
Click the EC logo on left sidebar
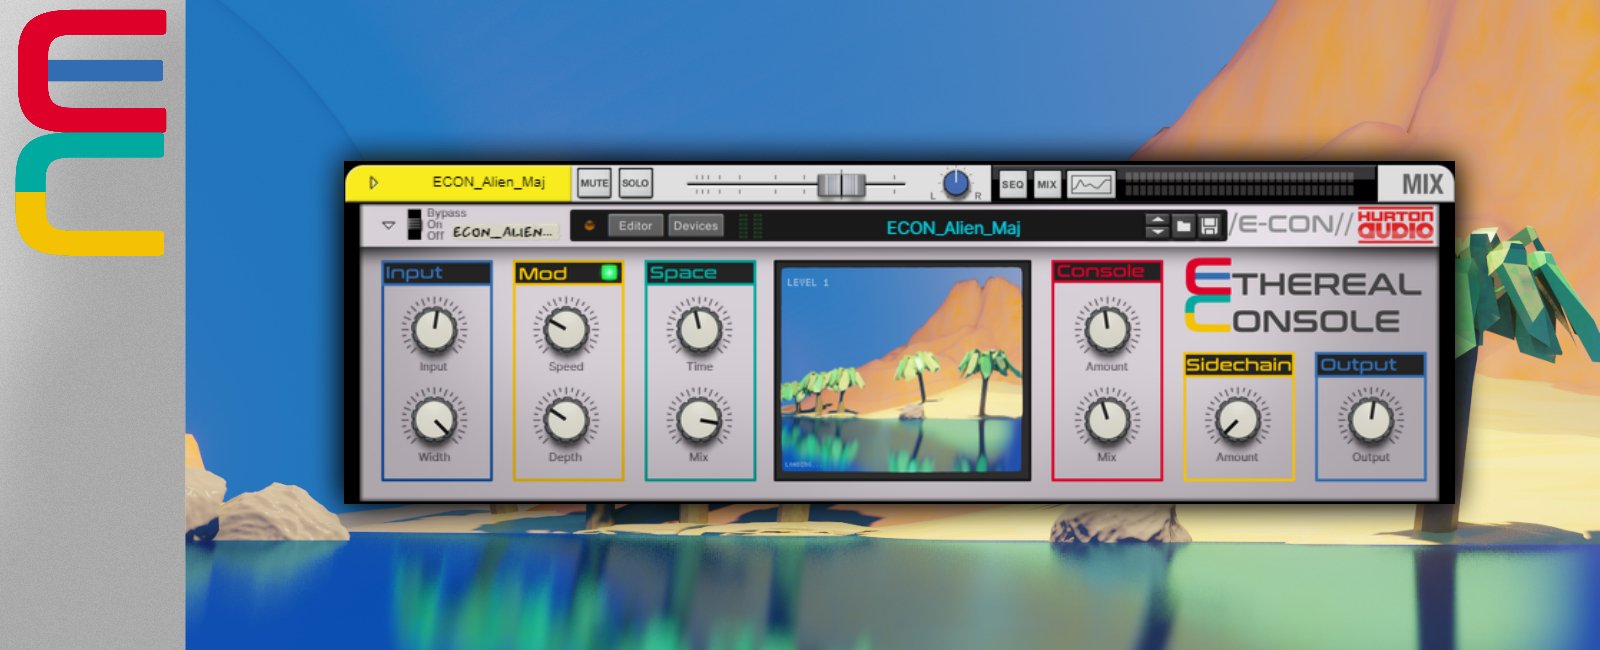[91, 132]
